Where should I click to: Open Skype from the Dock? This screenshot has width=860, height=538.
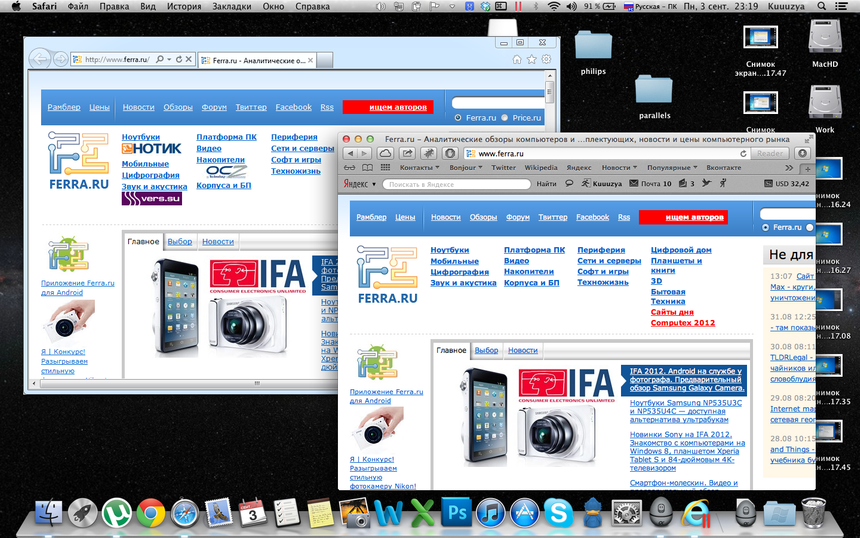[x=558, y=513]
